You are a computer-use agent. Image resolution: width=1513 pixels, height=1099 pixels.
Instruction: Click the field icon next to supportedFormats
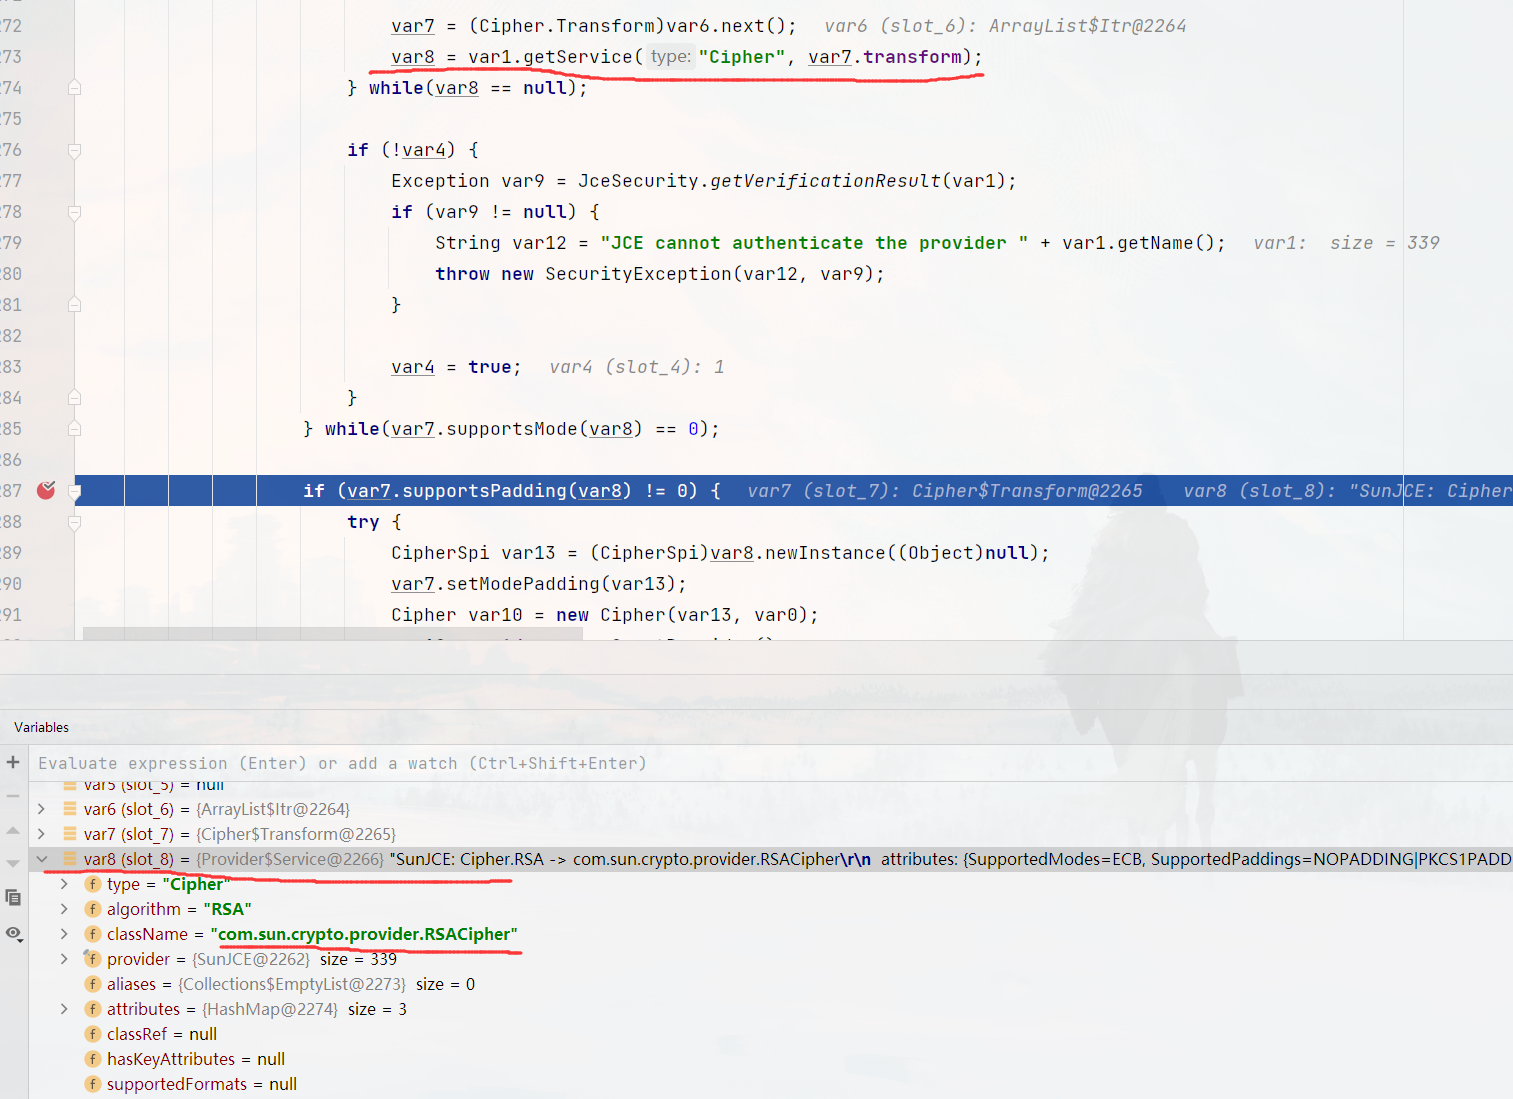[93, 1084]
